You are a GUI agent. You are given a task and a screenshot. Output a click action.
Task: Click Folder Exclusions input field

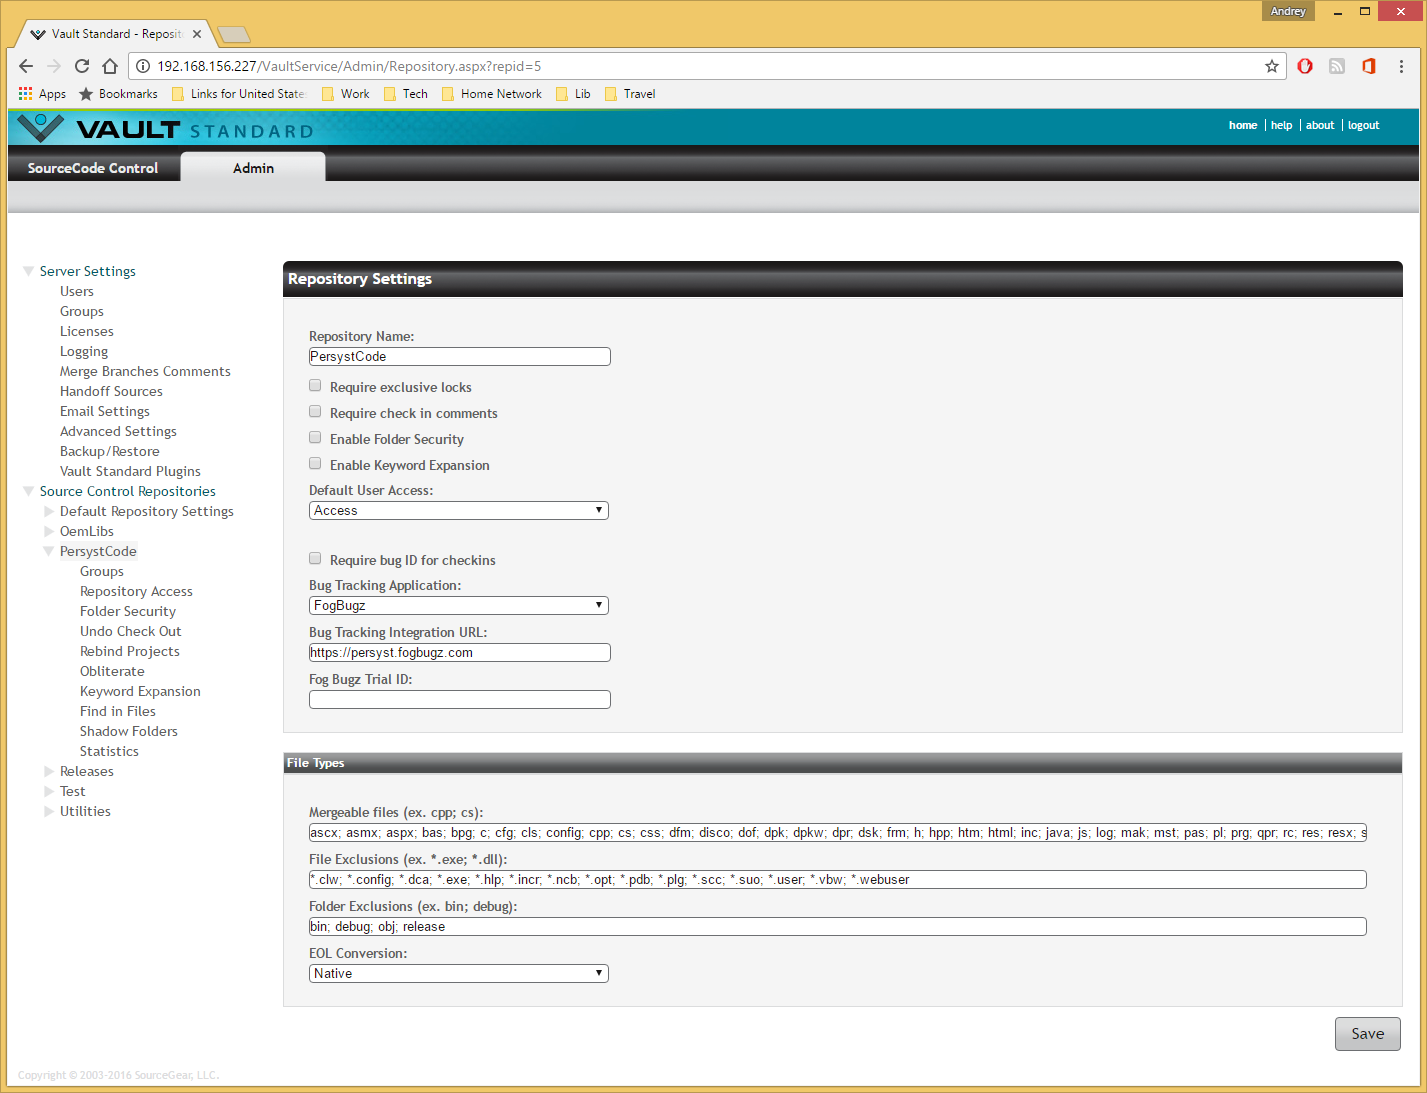[x=838, y=927]
